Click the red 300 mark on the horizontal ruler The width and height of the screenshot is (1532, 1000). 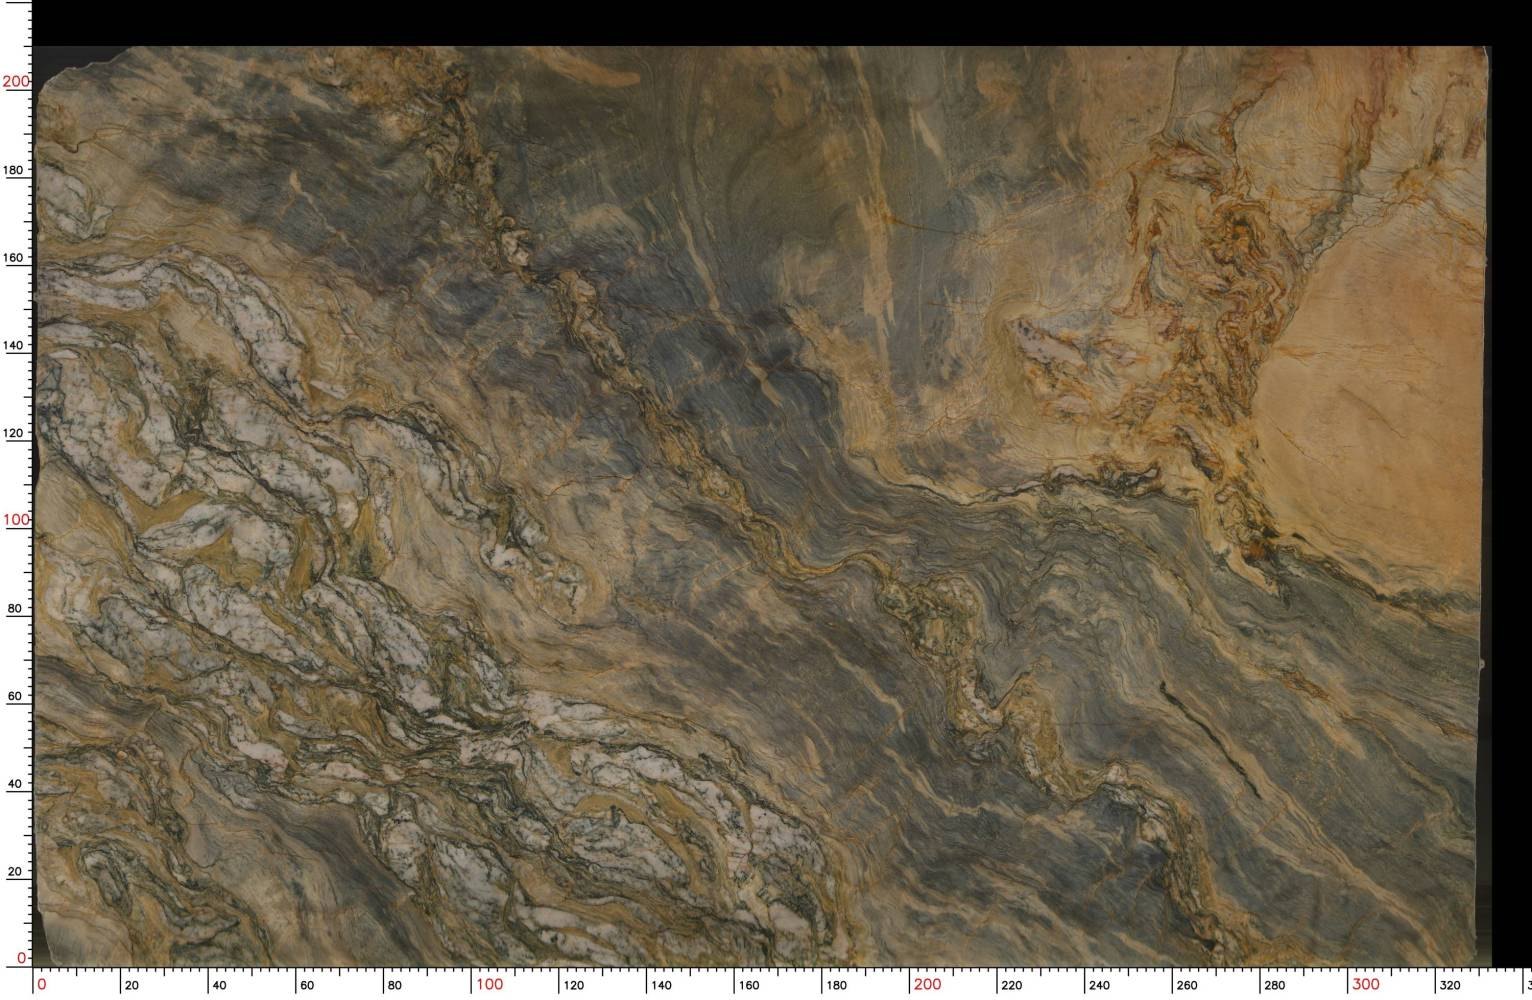click(1365, 984)
